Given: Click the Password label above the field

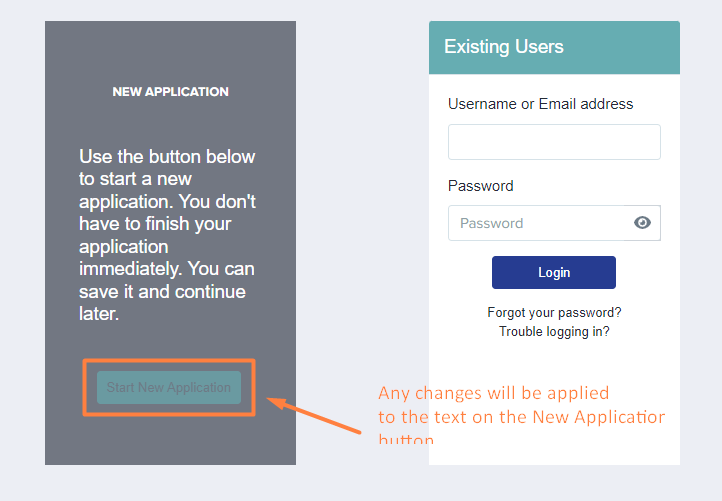Looking at the screenshot, I should (481, 186).
